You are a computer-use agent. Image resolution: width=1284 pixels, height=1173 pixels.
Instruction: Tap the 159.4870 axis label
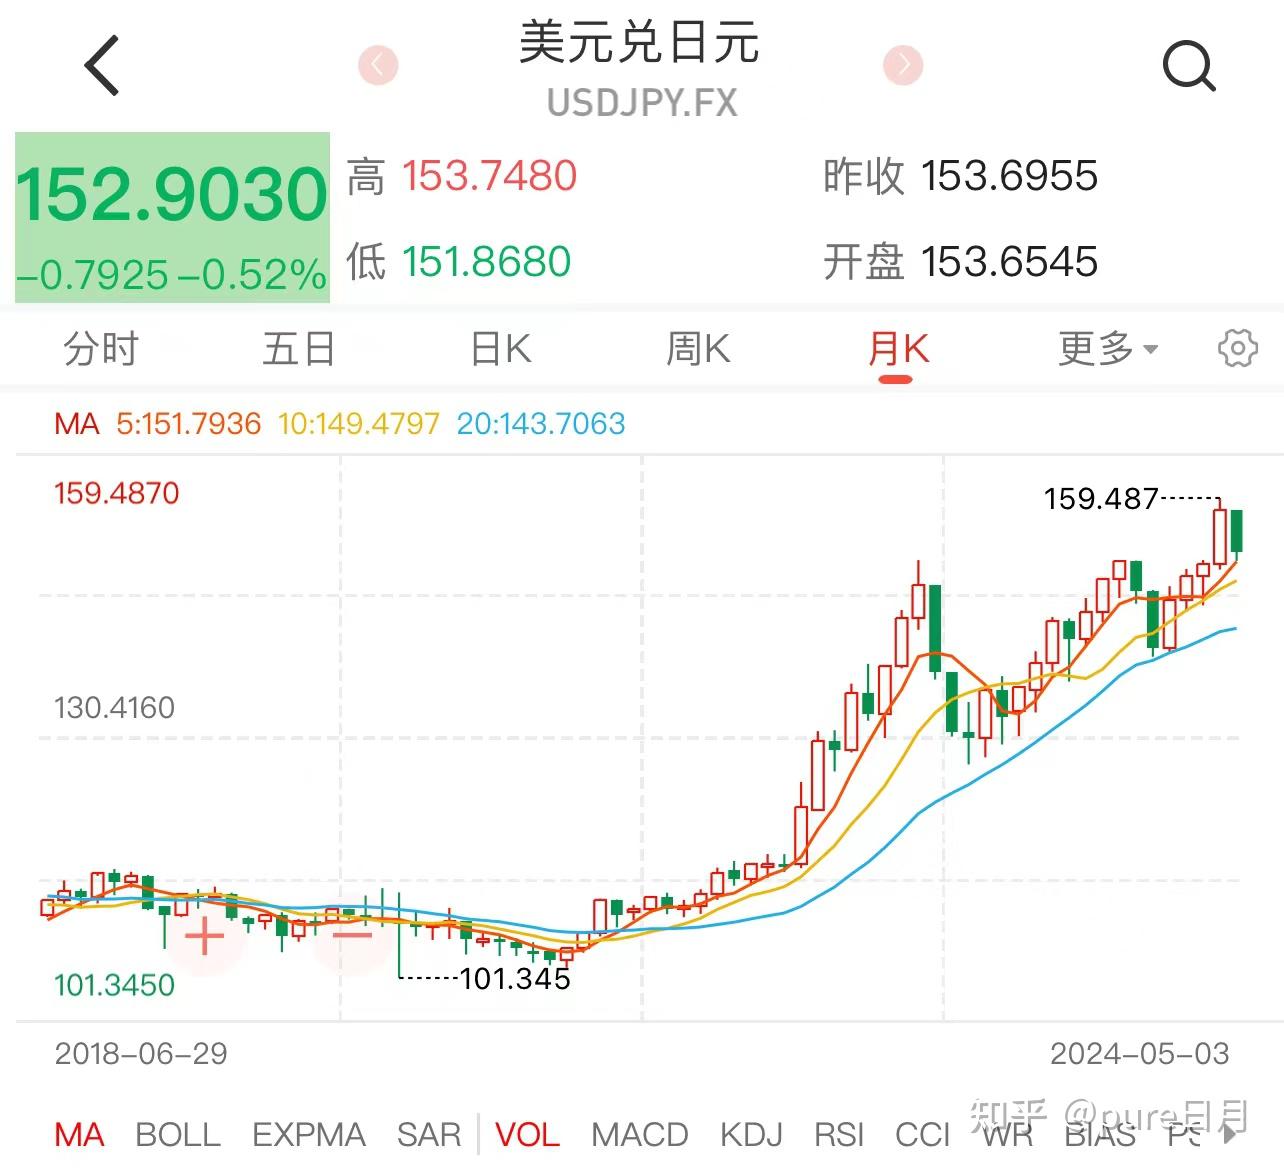click(x=117, y=493)
